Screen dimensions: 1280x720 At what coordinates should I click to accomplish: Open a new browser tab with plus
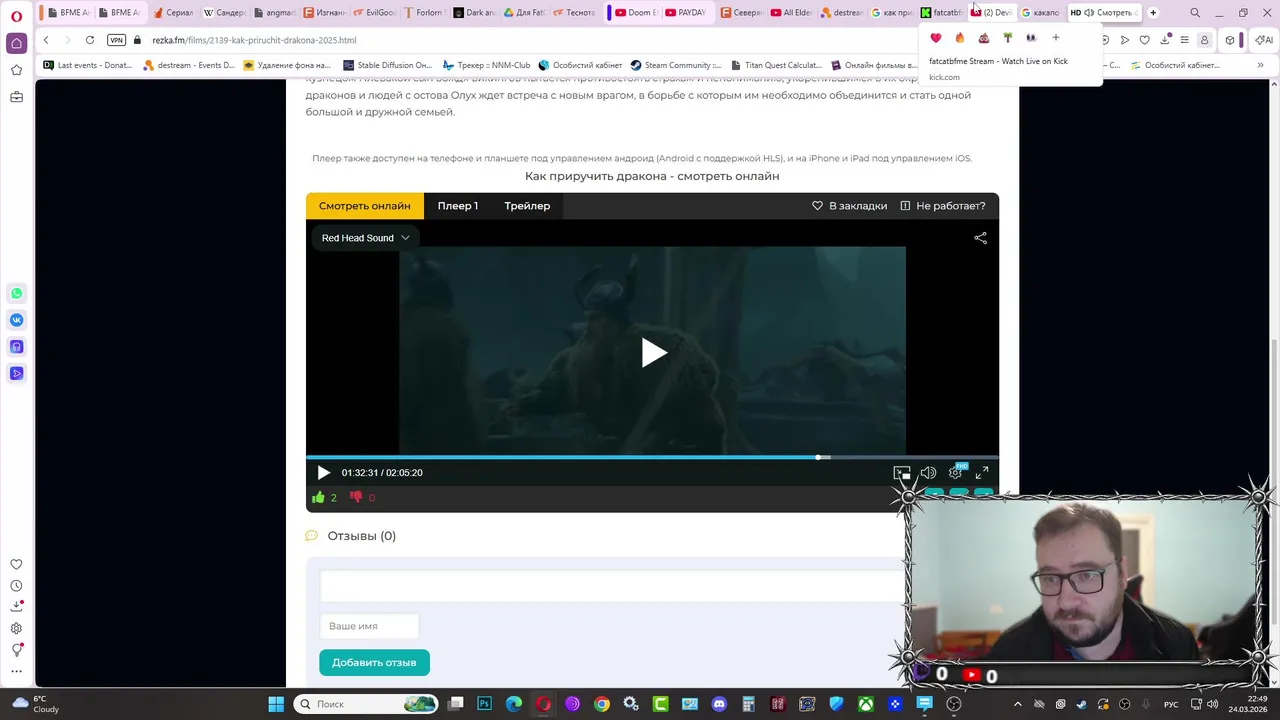coord(1153,13)
